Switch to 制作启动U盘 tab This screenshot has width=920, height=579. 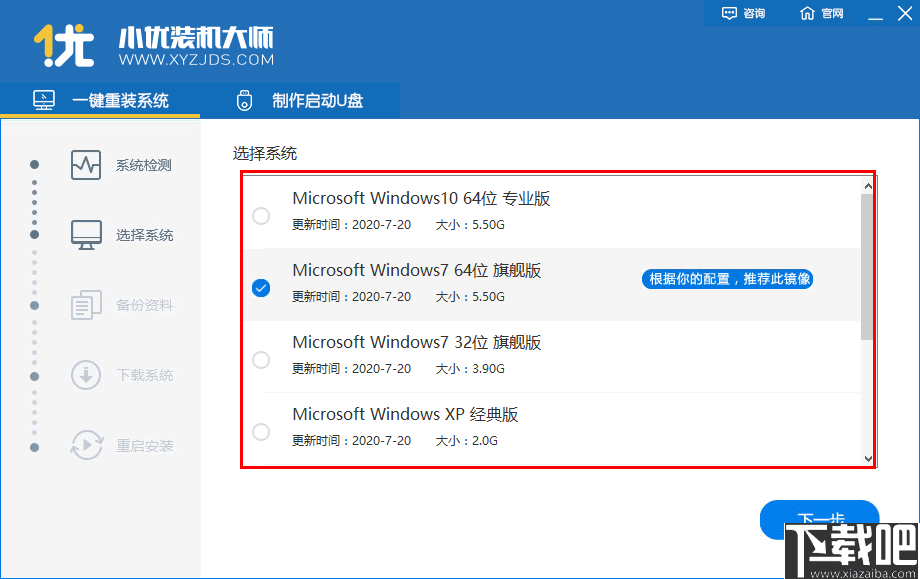(300, 100)
